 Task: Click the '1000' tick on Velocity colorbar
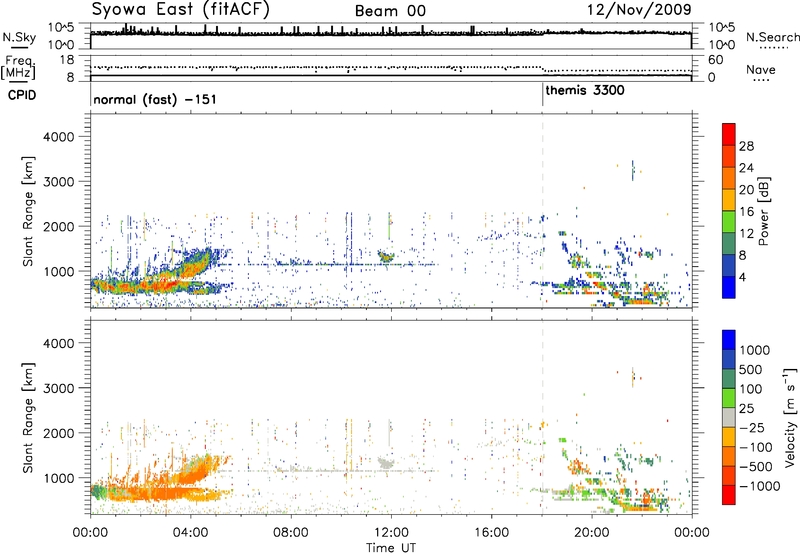pyautogui.click(x=754, y=350)
